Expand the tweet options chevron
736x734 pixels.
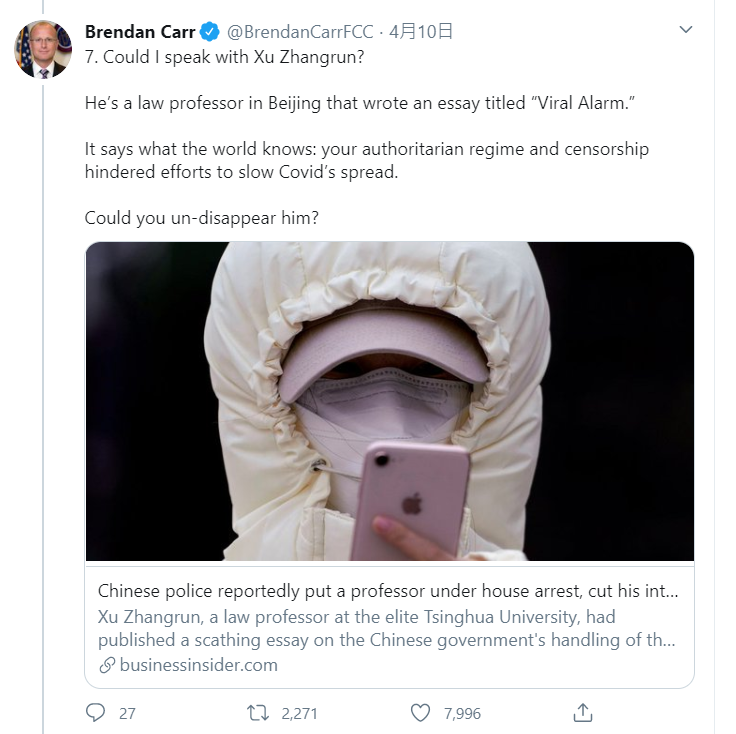[x=686, y=30]
